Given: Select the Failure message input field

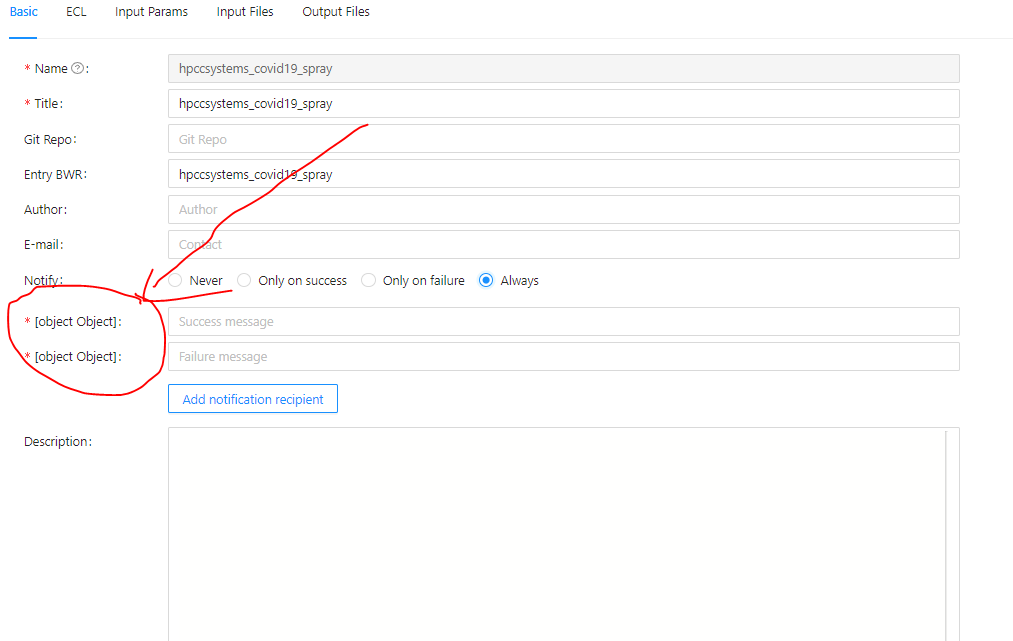Looking at the screenshot, I should (x=563, y=356).
